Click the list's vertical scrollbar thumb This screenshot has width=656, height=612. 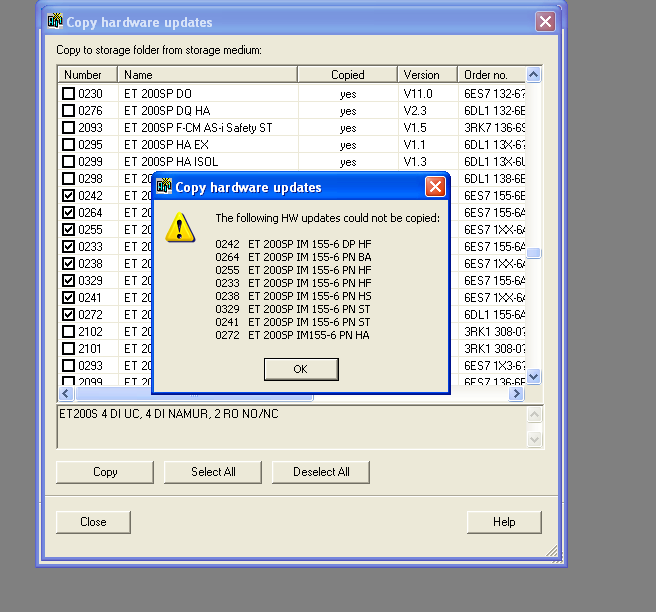533,253
